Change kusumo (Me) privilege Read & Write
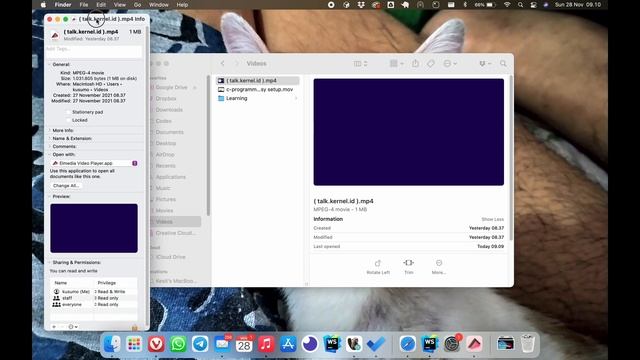This screenshot has height=360, width=640. click(110, 291)
